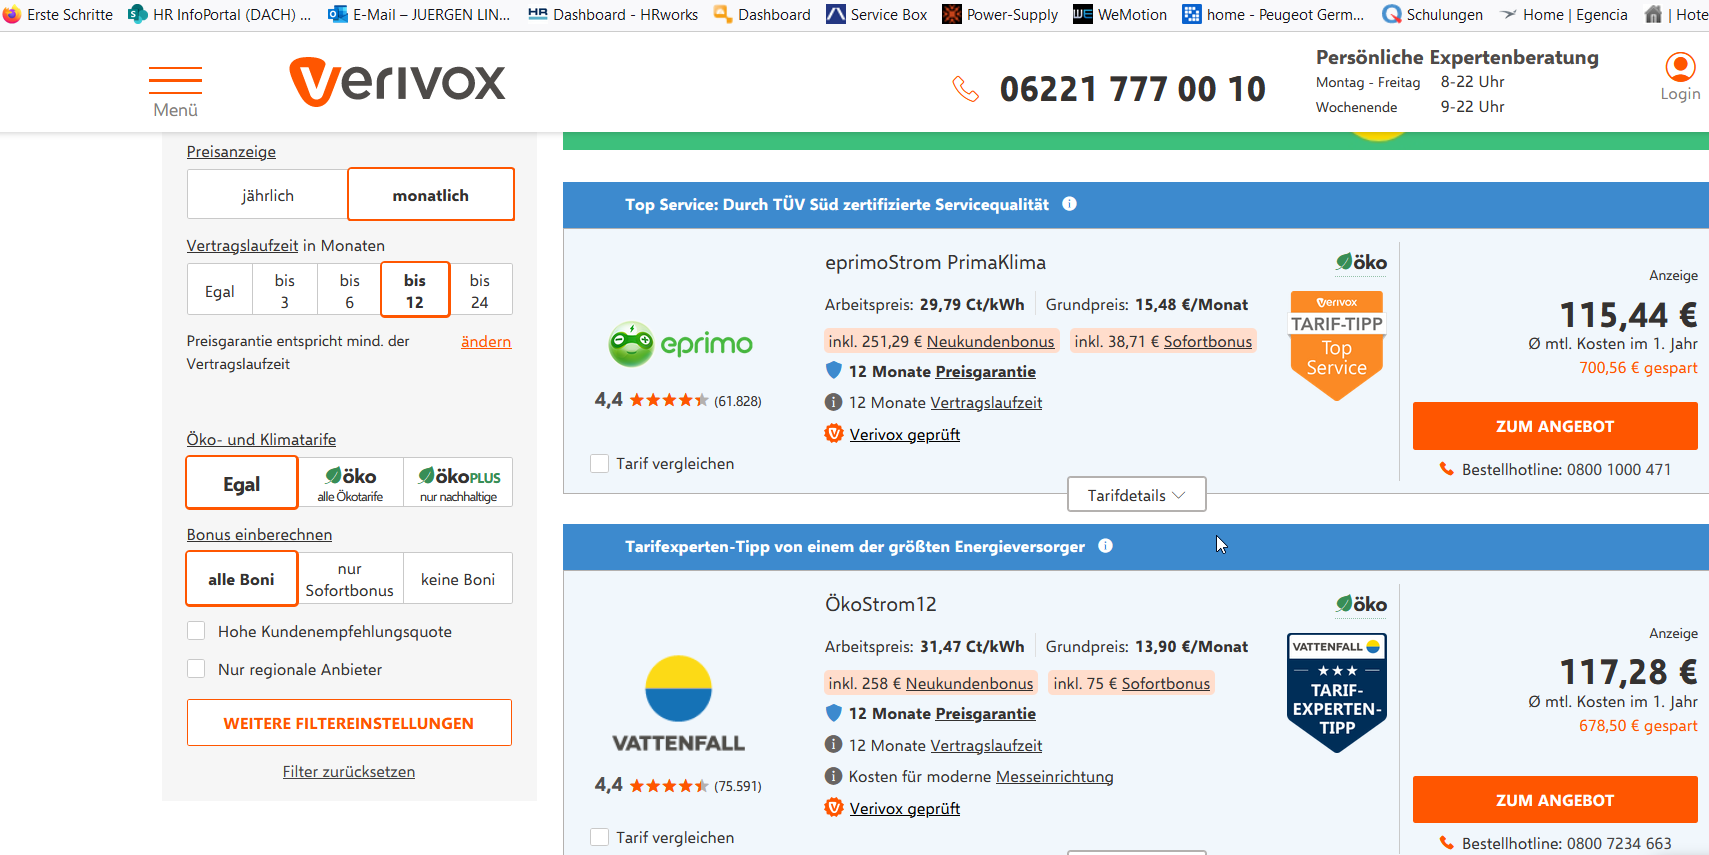Click the Login user icon
The height and width of the screenshot is (855, 1709).
[x=1680, y=68]
